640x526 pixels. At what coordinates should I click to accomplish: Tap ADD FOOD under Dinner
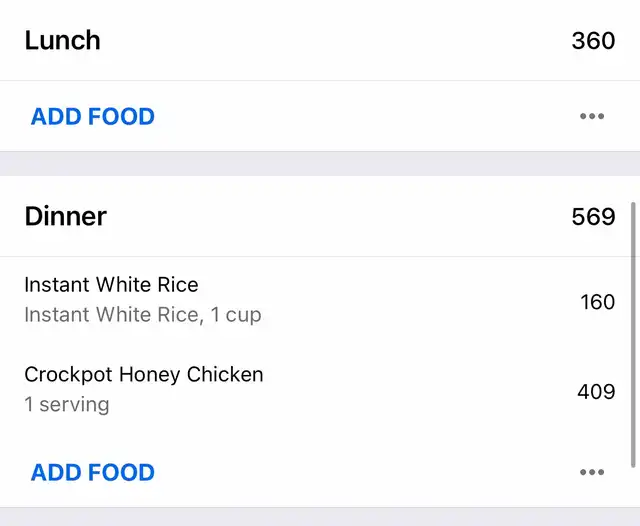[93, 472]
